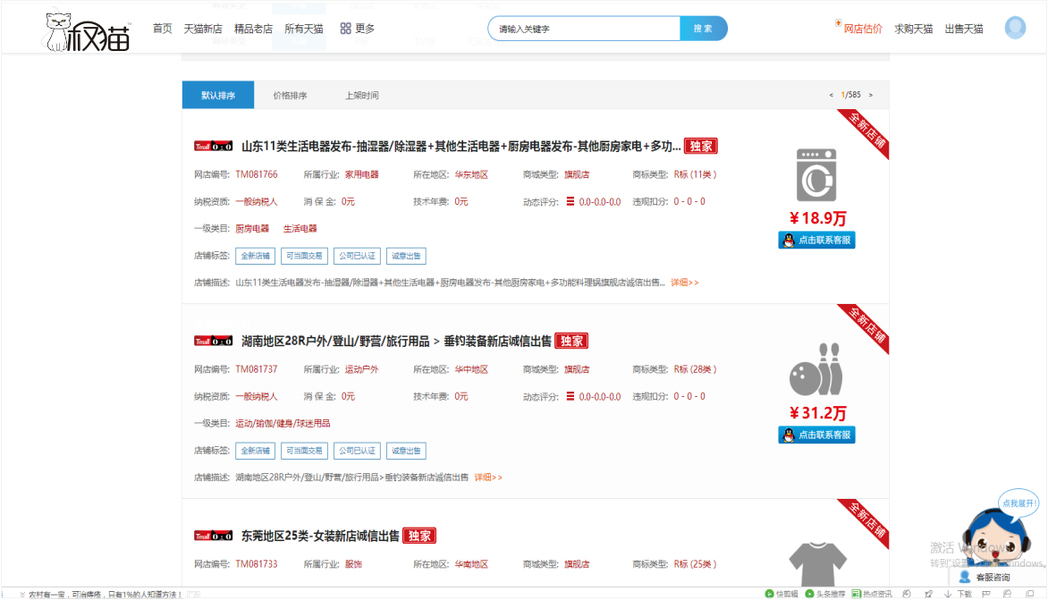Click the user avatar icon
Viewport: 1048px width, 600px height.
coord(1015,28)
